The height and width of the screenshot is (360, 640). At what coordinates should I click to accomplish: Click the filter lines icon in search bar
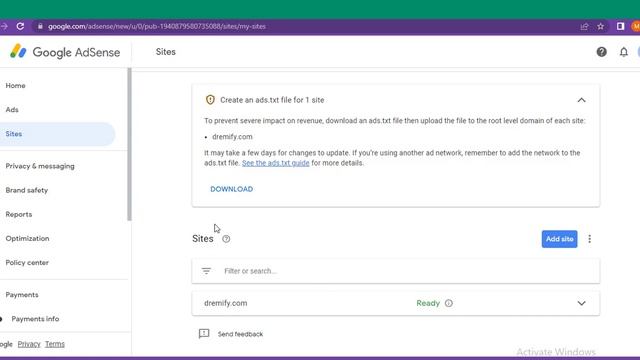pos(206,271)
